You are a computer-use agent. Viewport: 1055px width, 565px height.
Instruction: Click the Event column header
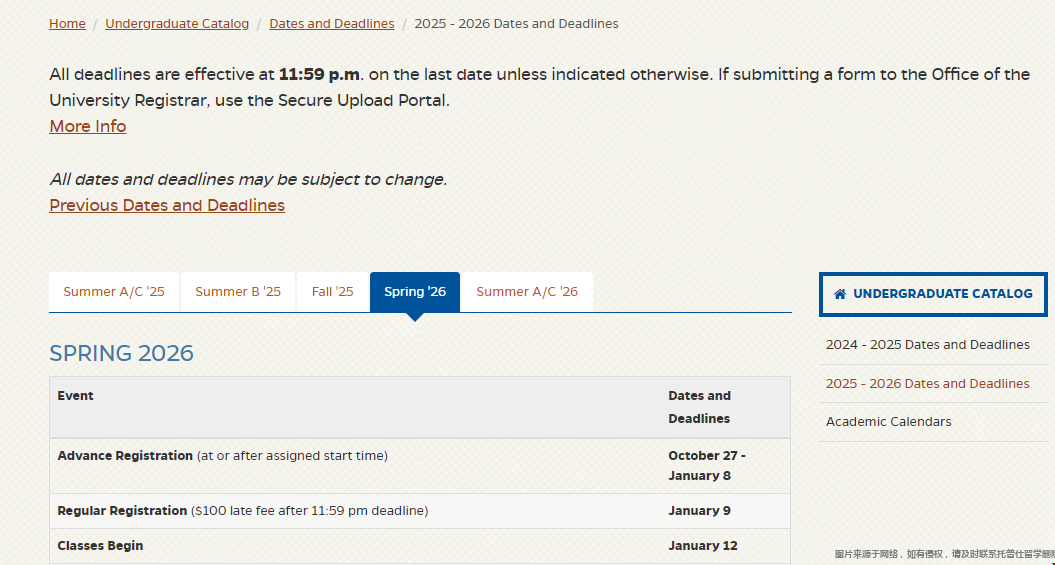tap(75, 396)
